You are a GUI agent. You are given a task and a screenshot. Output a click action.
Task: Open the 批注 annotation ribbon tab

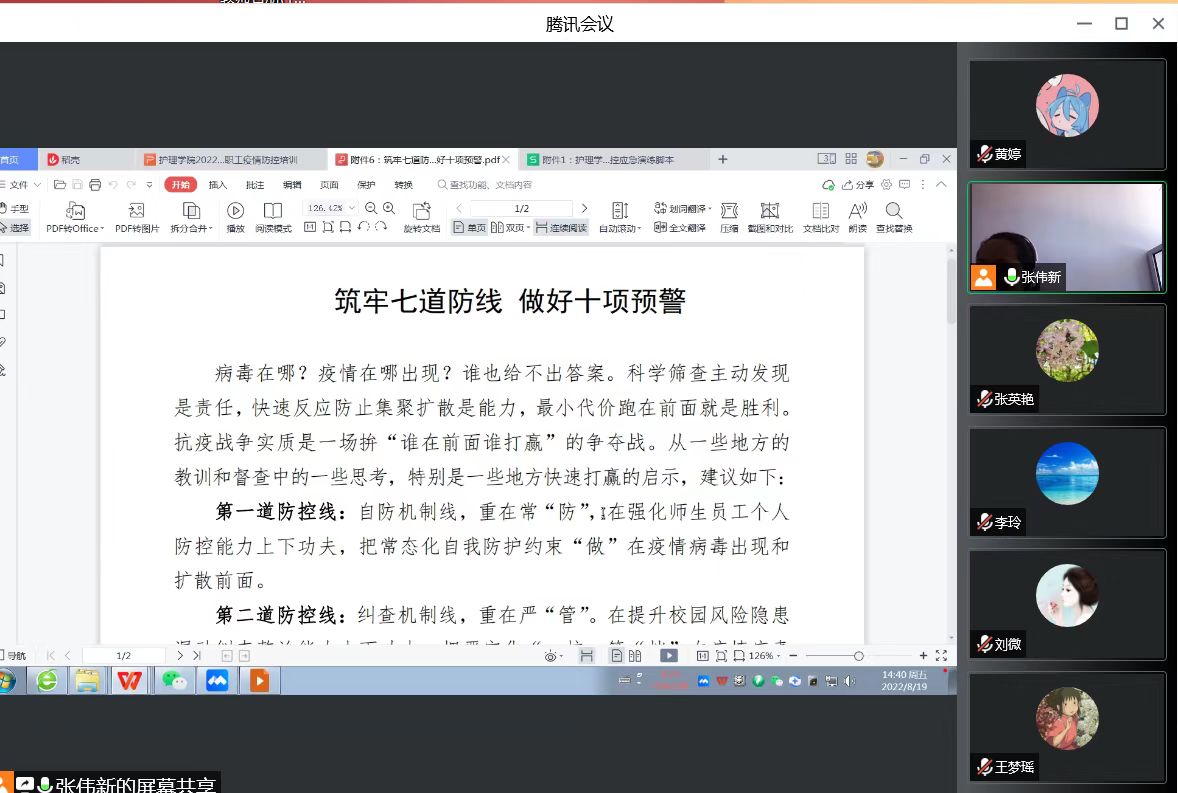pos(255,185)
